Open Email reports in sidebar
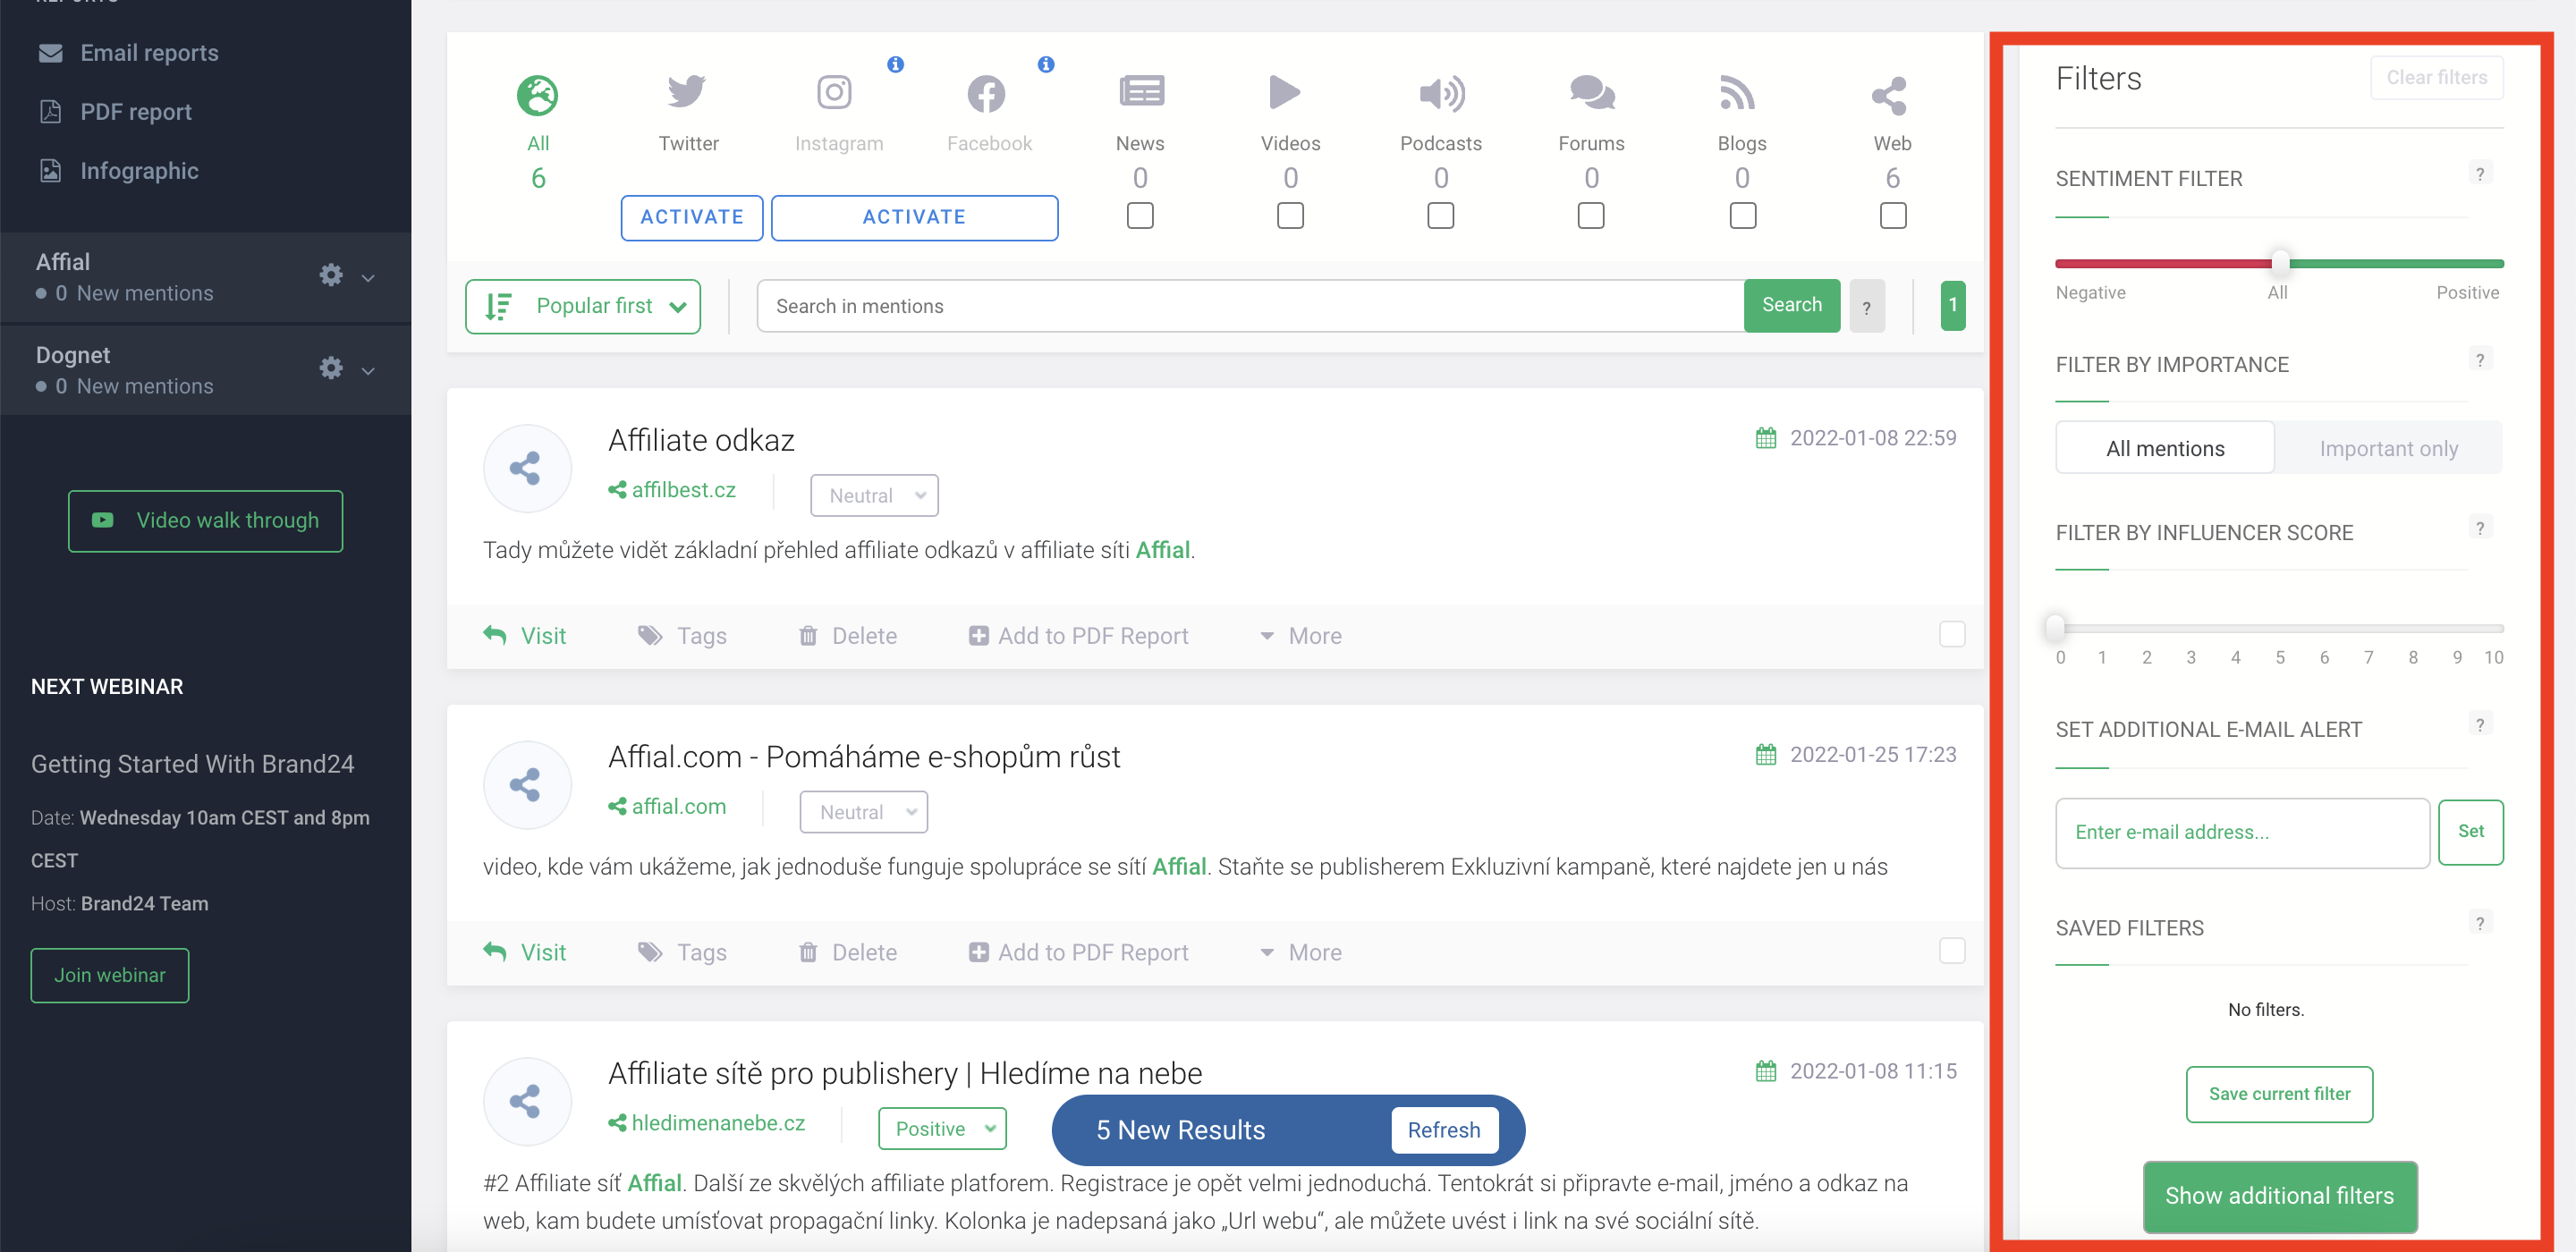This screenshot has width=2576, height=1252. tap(128, 53)
